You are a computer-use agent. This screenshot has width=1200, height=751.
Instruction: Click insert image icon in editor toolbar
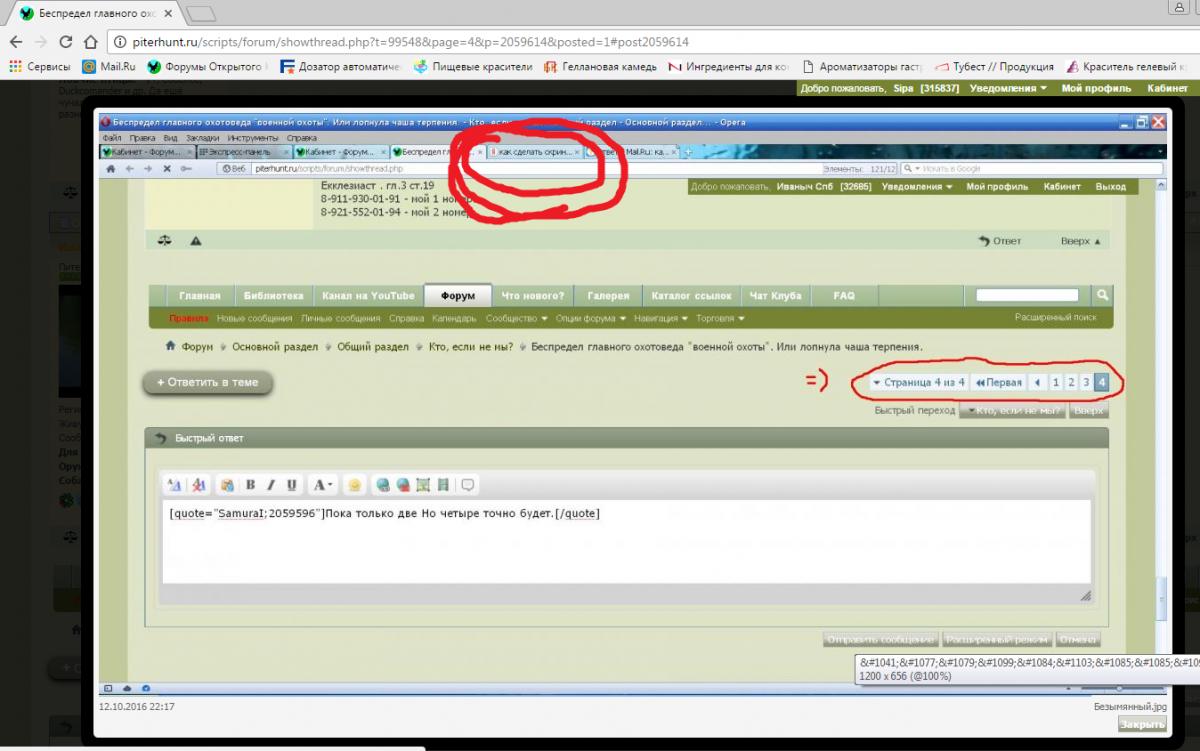pyautogui.click(x=423, y=485)
